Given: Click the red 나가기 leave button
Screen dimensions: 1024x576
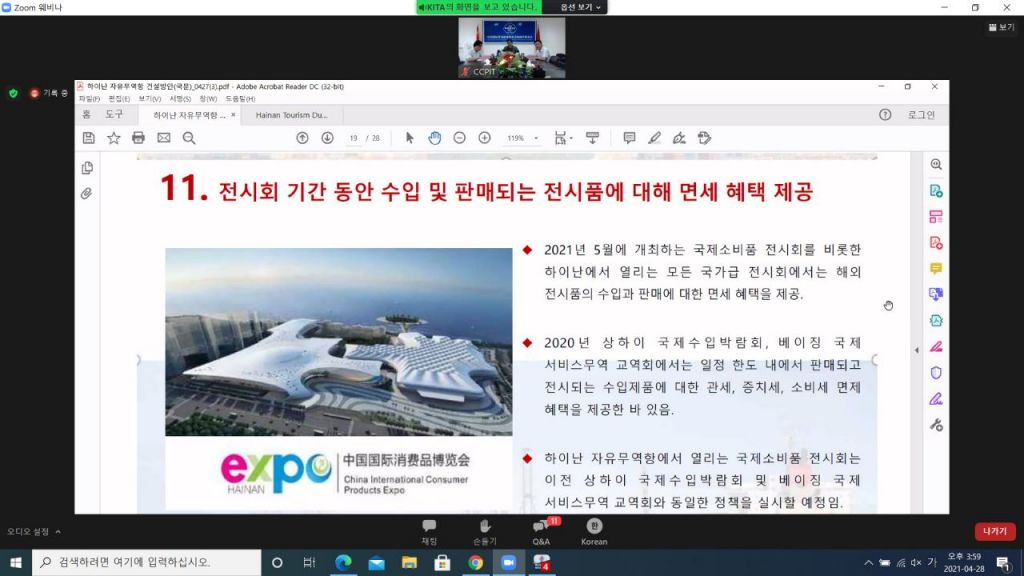Looking at the screenshot, I should pos(994,532).
